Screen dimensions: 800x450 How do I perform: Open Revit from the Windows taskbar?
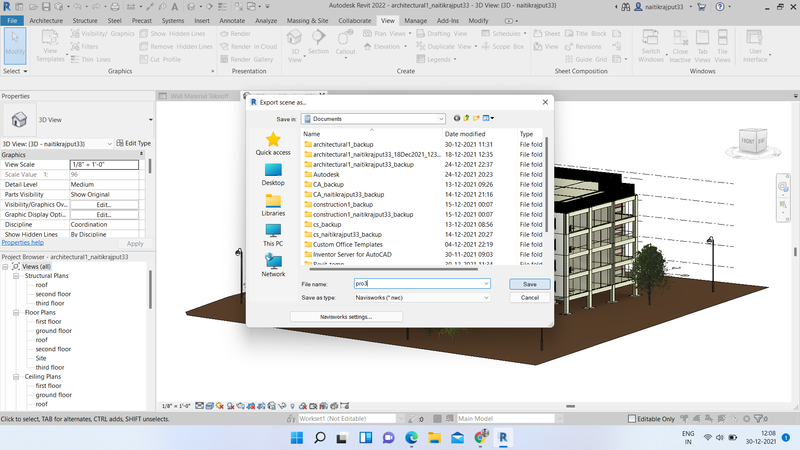tap(503, 437)
